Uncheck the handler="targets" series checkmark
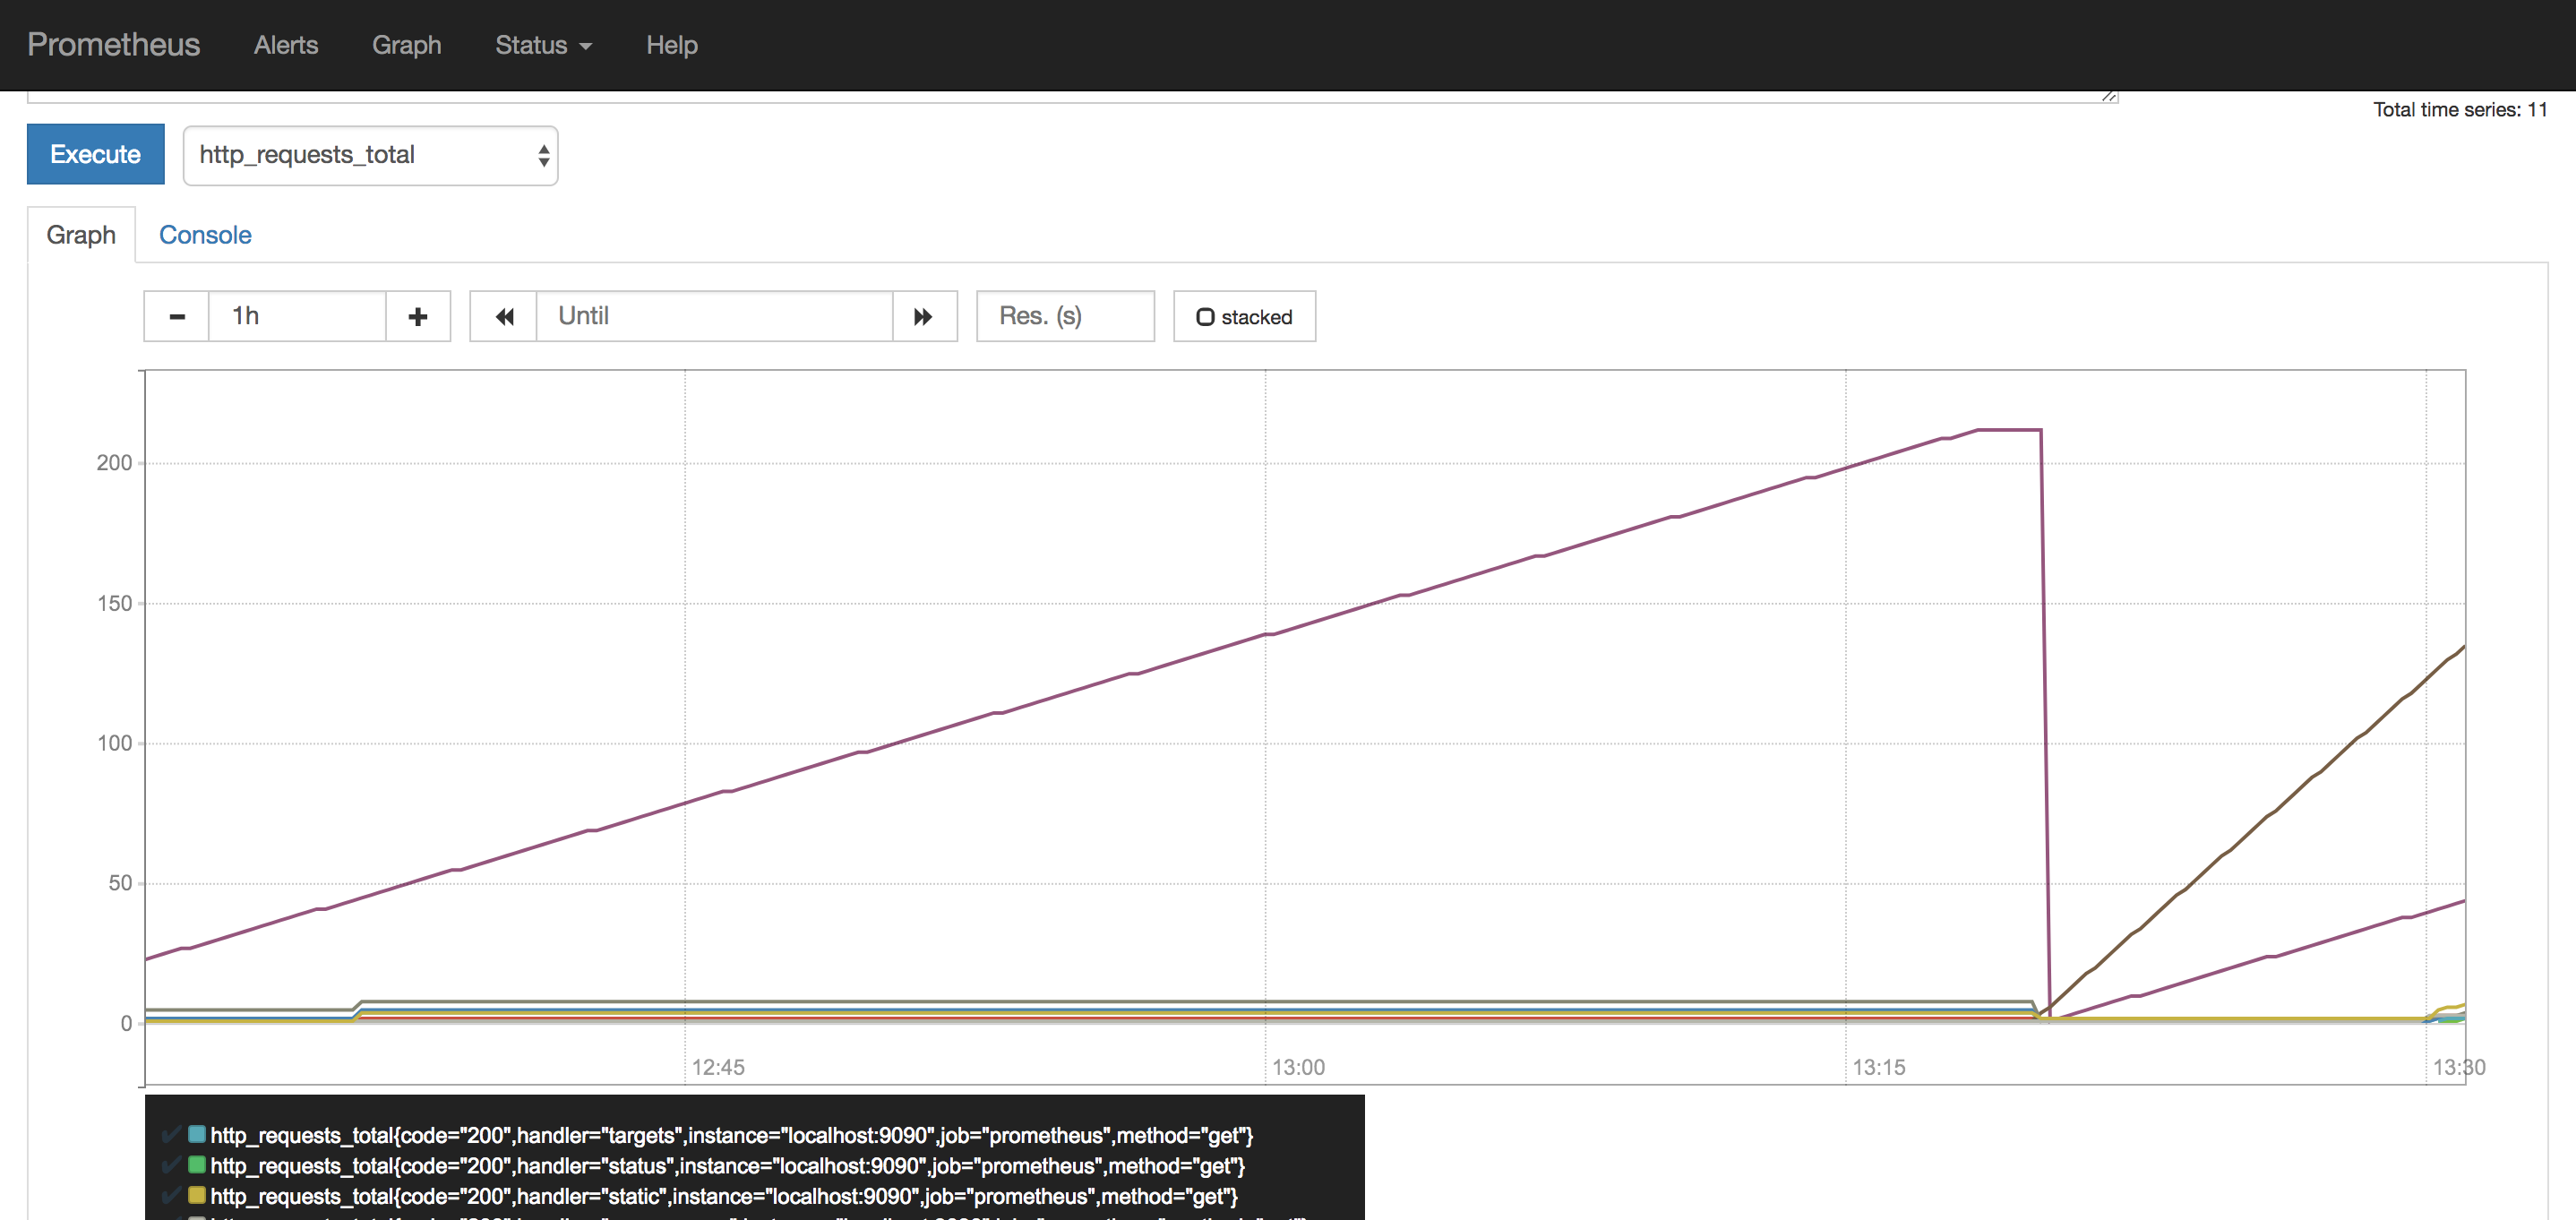Screen dimensions: 2576x1220 pyautogui.click(x=171, y=1134)
